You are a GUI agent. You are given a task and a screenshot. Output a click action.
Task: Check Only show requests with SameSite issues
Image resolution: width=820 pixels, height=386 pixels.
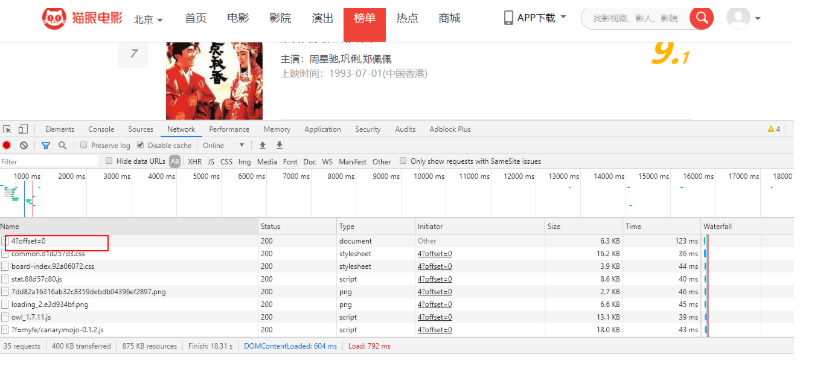coord(403,161)
